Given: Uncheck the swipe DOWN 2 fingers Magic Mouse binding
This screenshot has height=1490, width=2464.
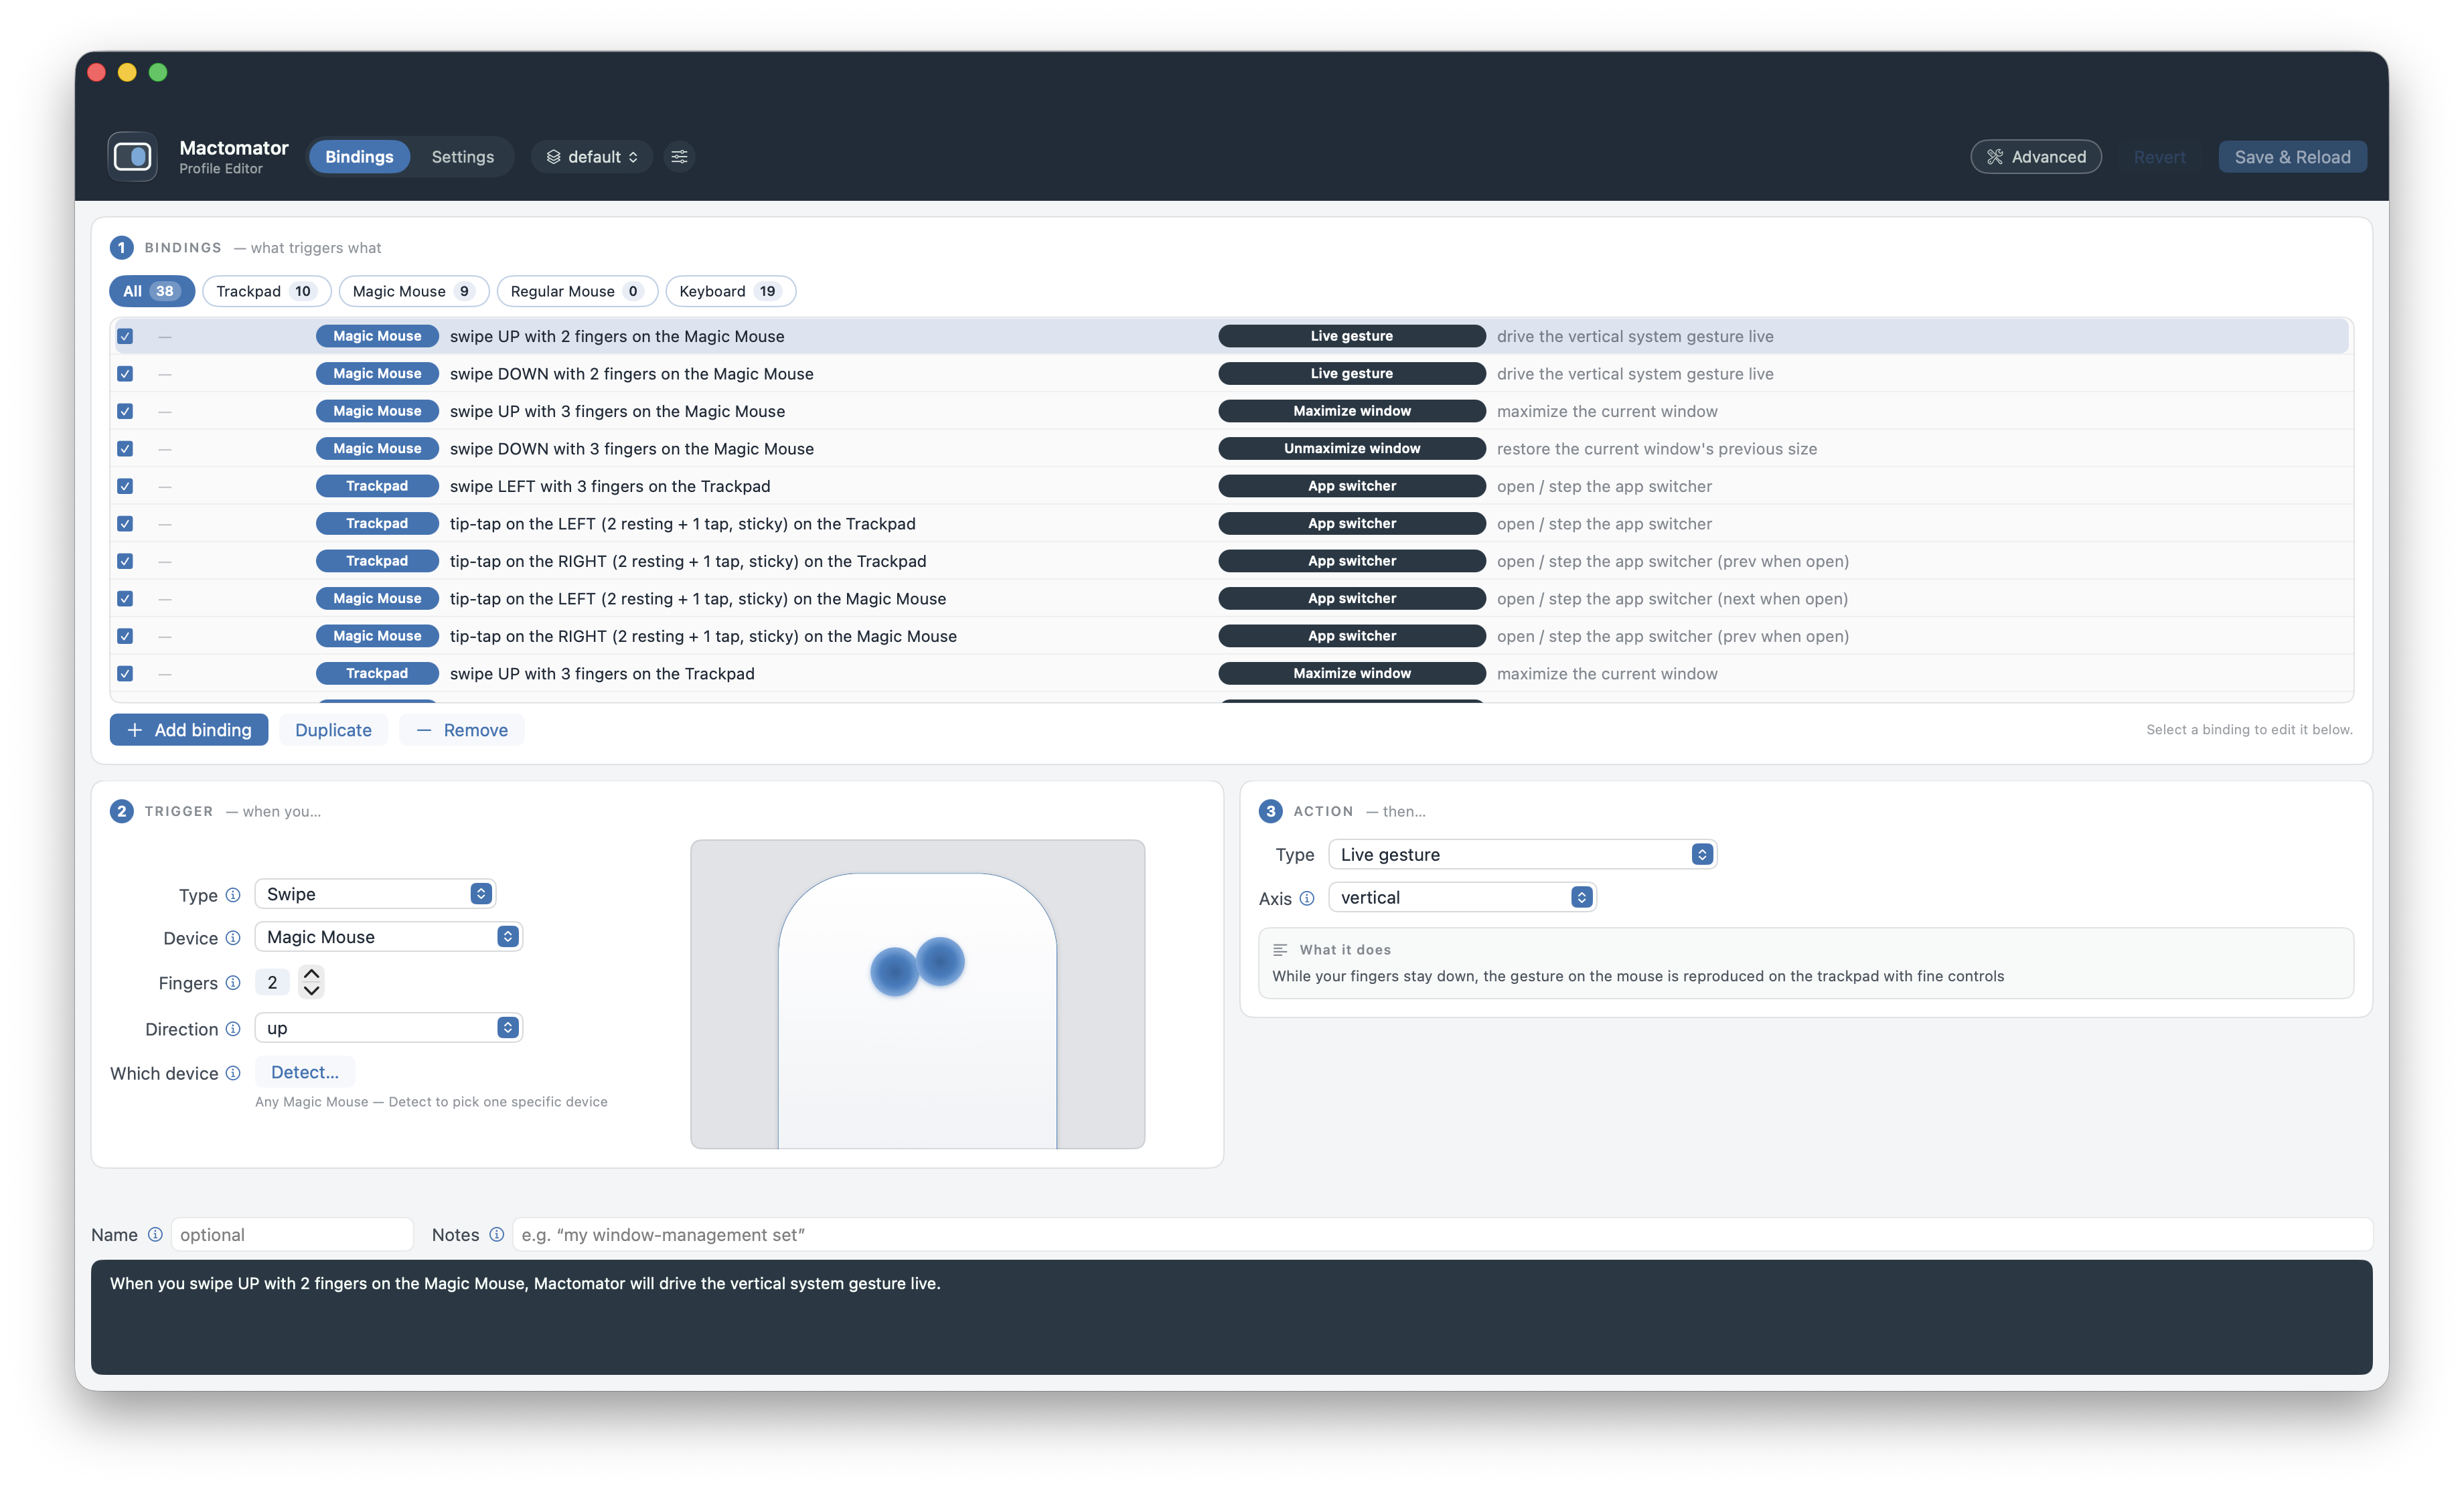Looking at the screenshot, I should click(x=125, y=374).
